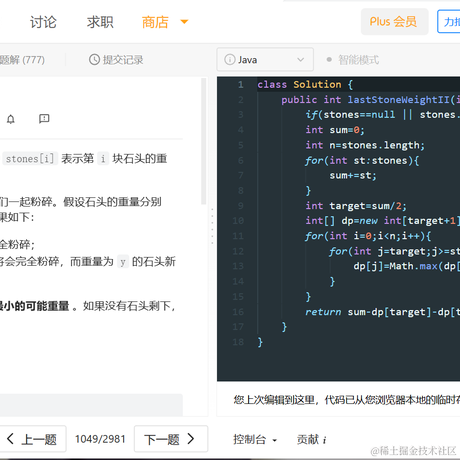
Task: Click line number 18 in the gutter
Action: (x=238, y=342)
